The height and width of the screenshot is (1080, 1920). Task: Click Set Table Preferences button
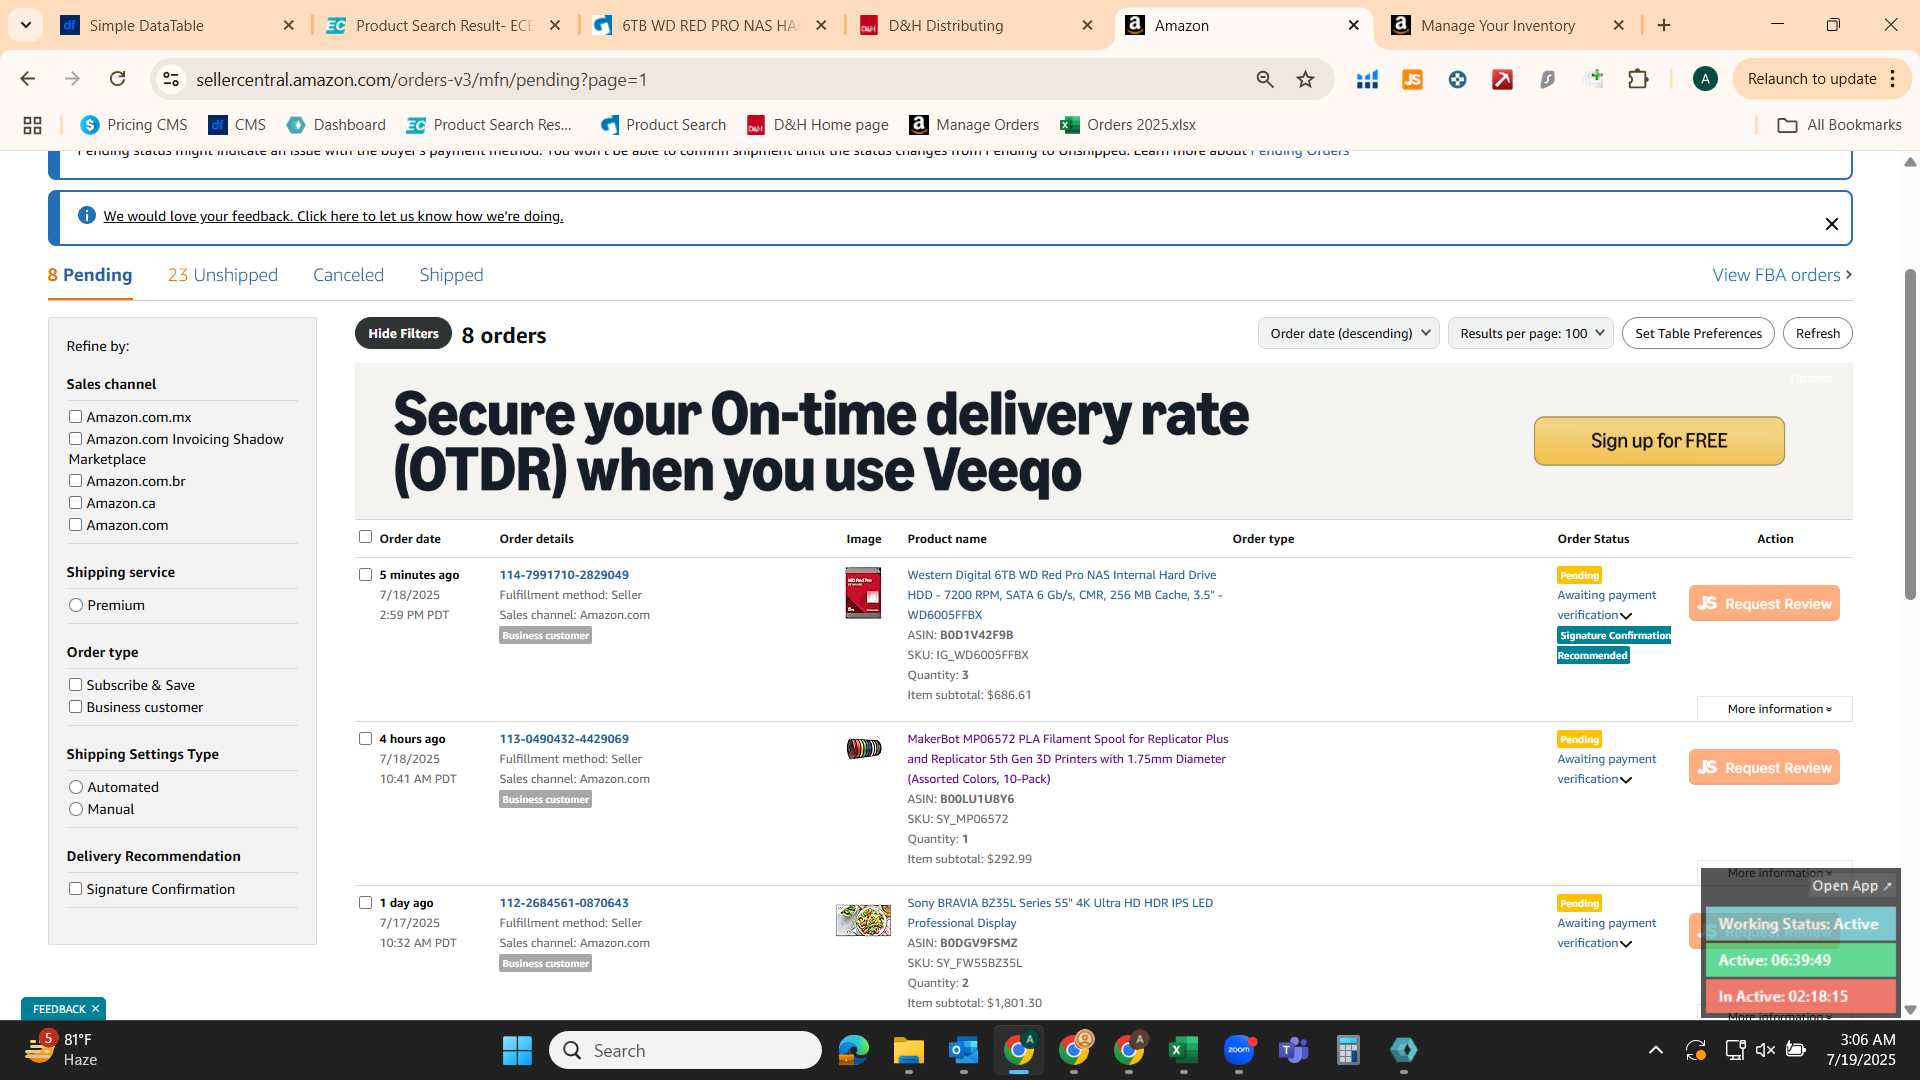click(1698, 333)
